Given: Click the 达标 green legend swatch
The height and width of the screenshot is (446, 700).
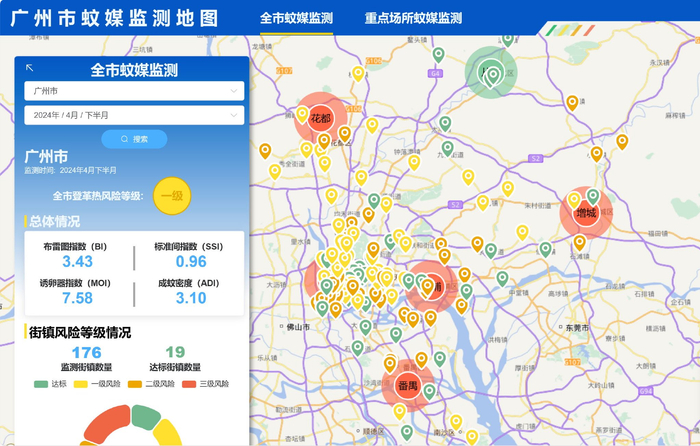Looking at the screenshot, I should pyautogui.click(x=41, y=384).
